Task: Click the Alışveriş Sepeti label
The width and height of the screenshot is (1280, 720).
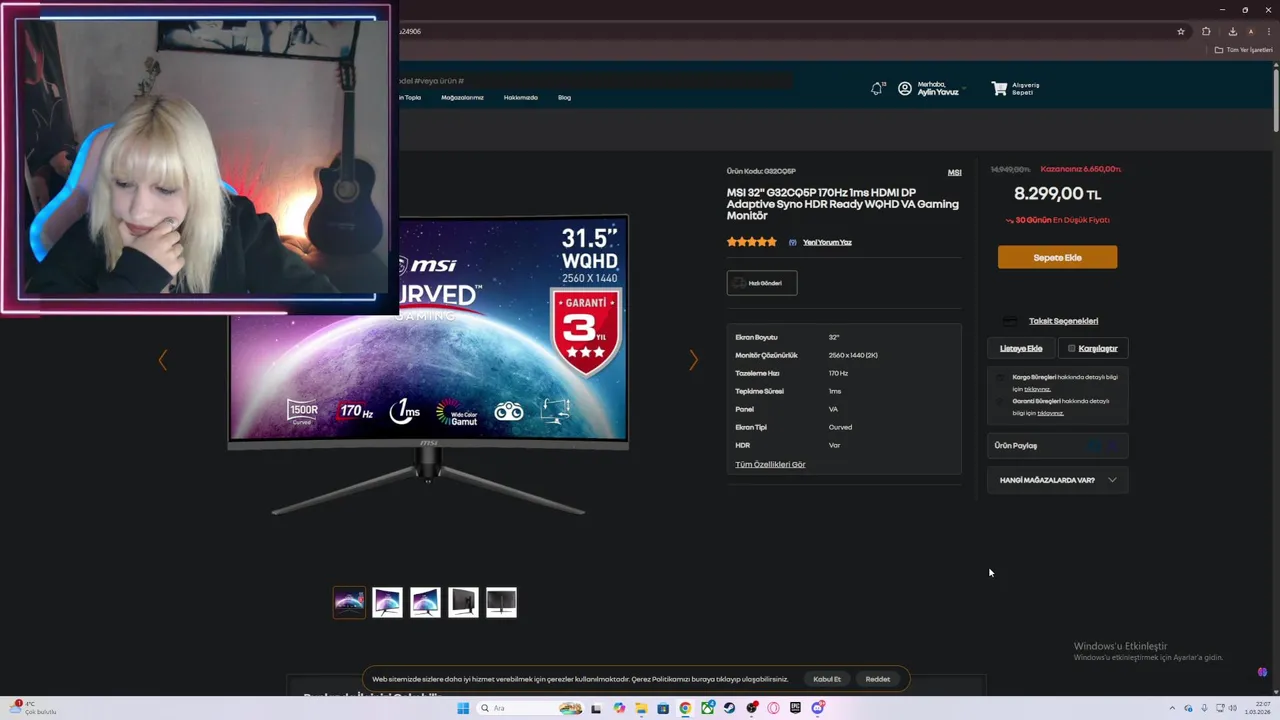Action: tap(1025, 88)
